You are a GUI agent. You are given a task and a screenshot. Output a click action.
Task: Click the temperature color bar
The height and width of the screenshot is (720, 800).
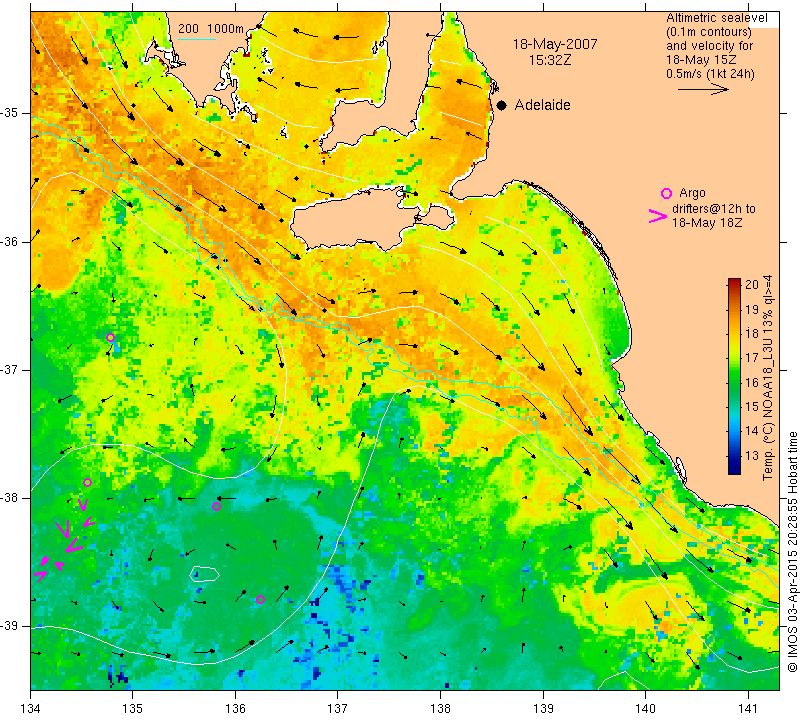734,377
